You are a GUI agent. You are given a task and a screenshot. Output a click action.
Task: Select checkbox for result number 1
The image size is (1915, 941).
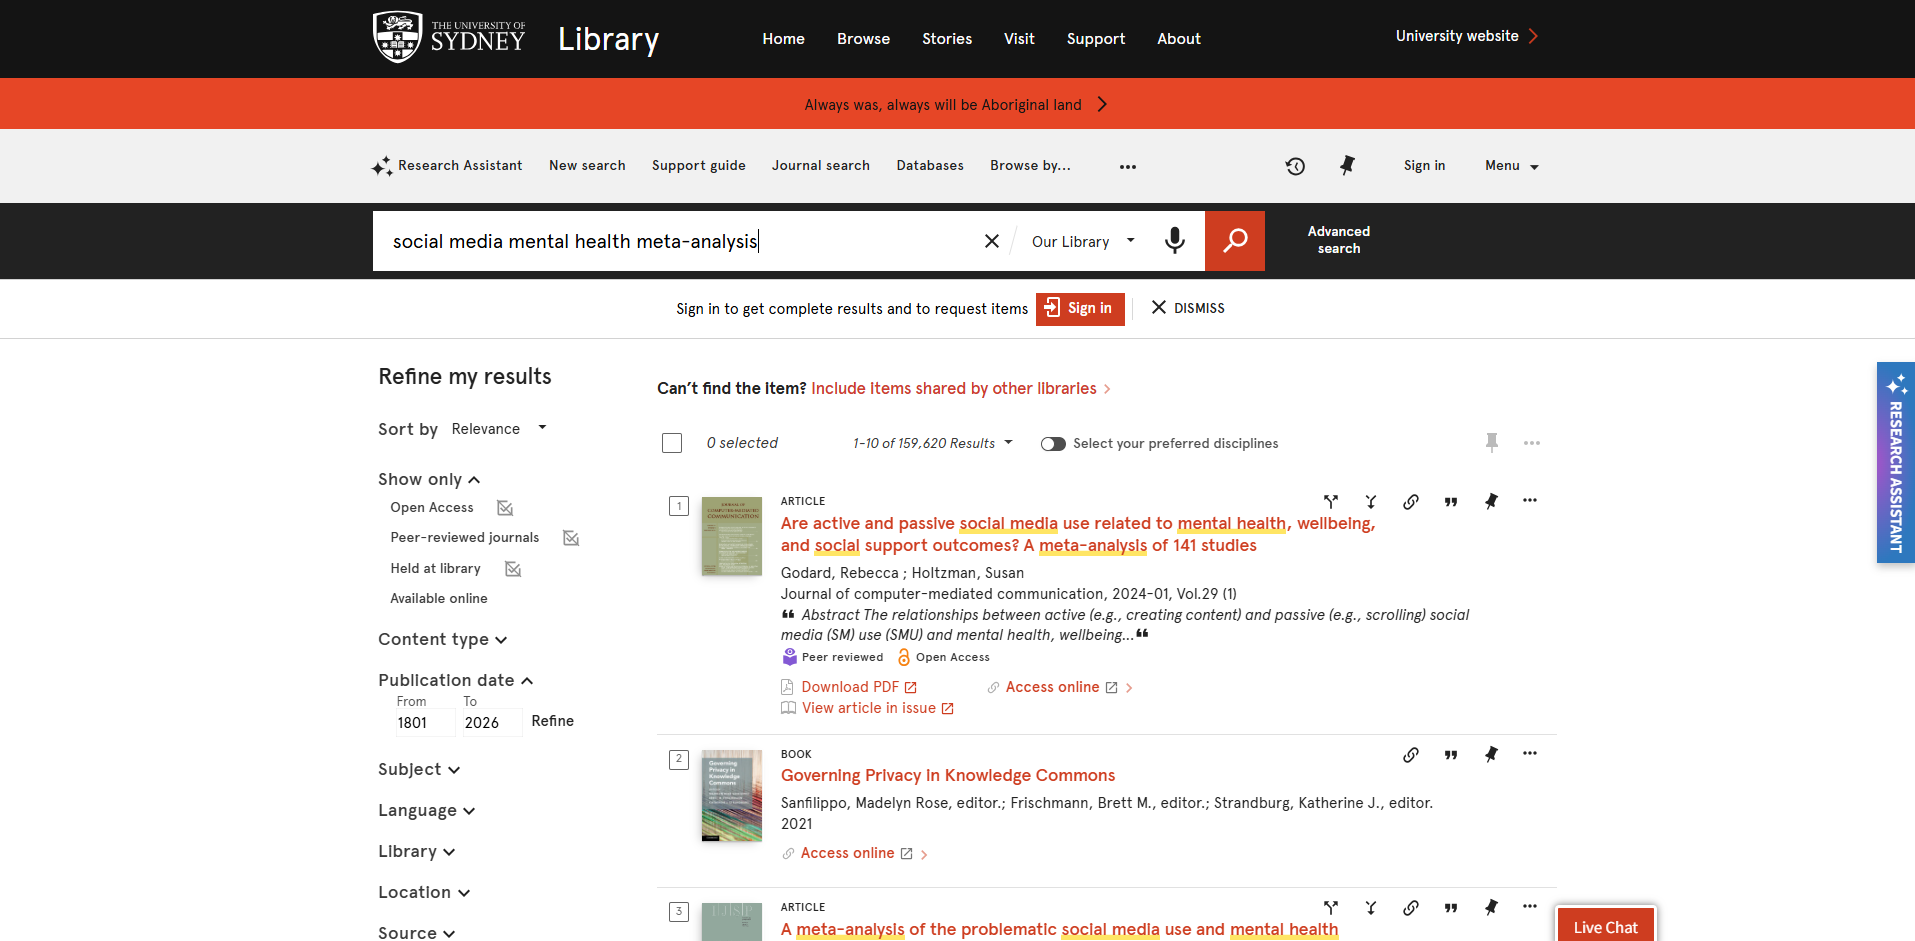coord(679,506)
